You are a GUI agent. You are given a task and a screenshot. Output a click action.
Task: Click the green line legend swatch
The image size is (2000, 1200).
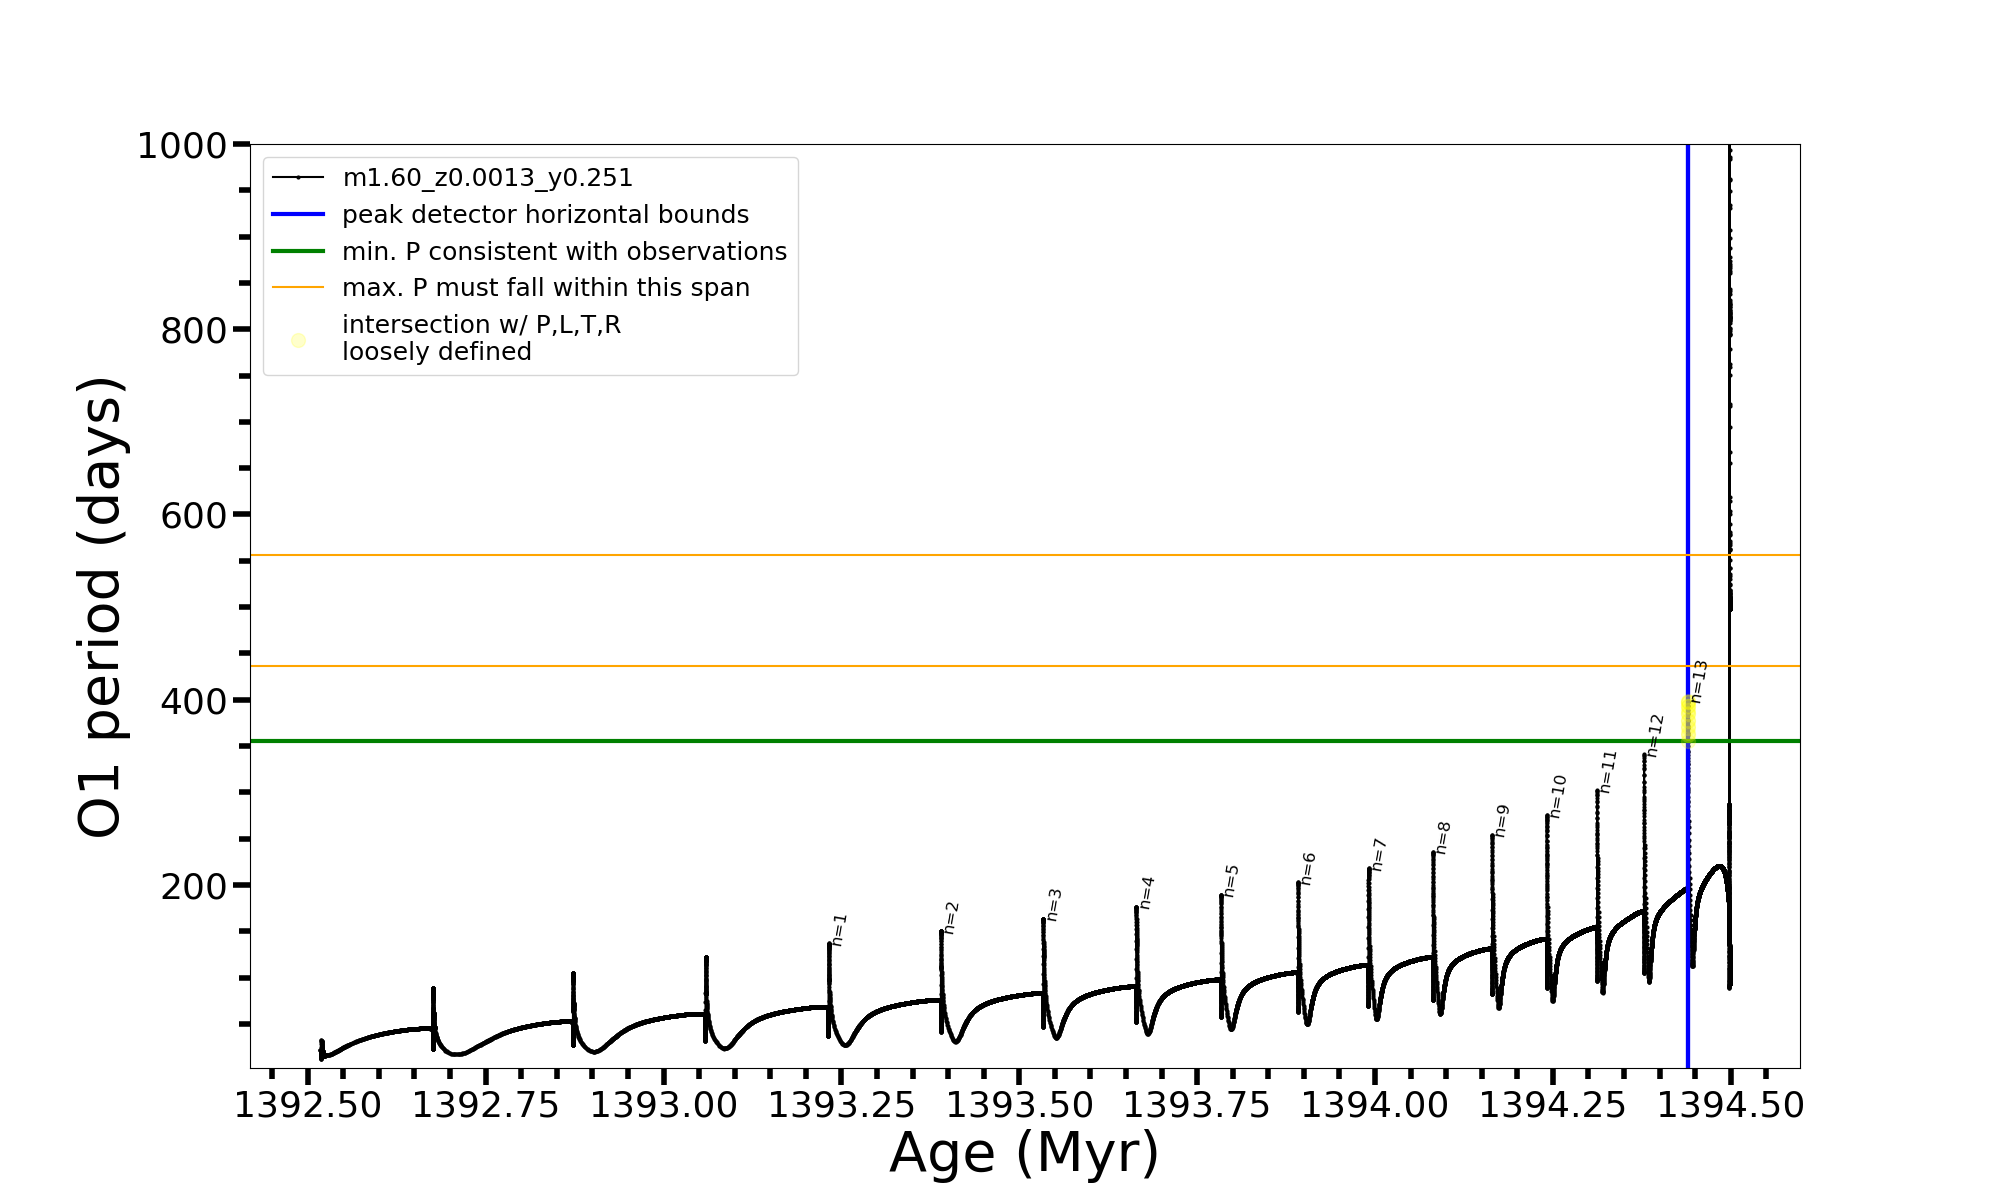pyautogui.click(x=298, y=251)
